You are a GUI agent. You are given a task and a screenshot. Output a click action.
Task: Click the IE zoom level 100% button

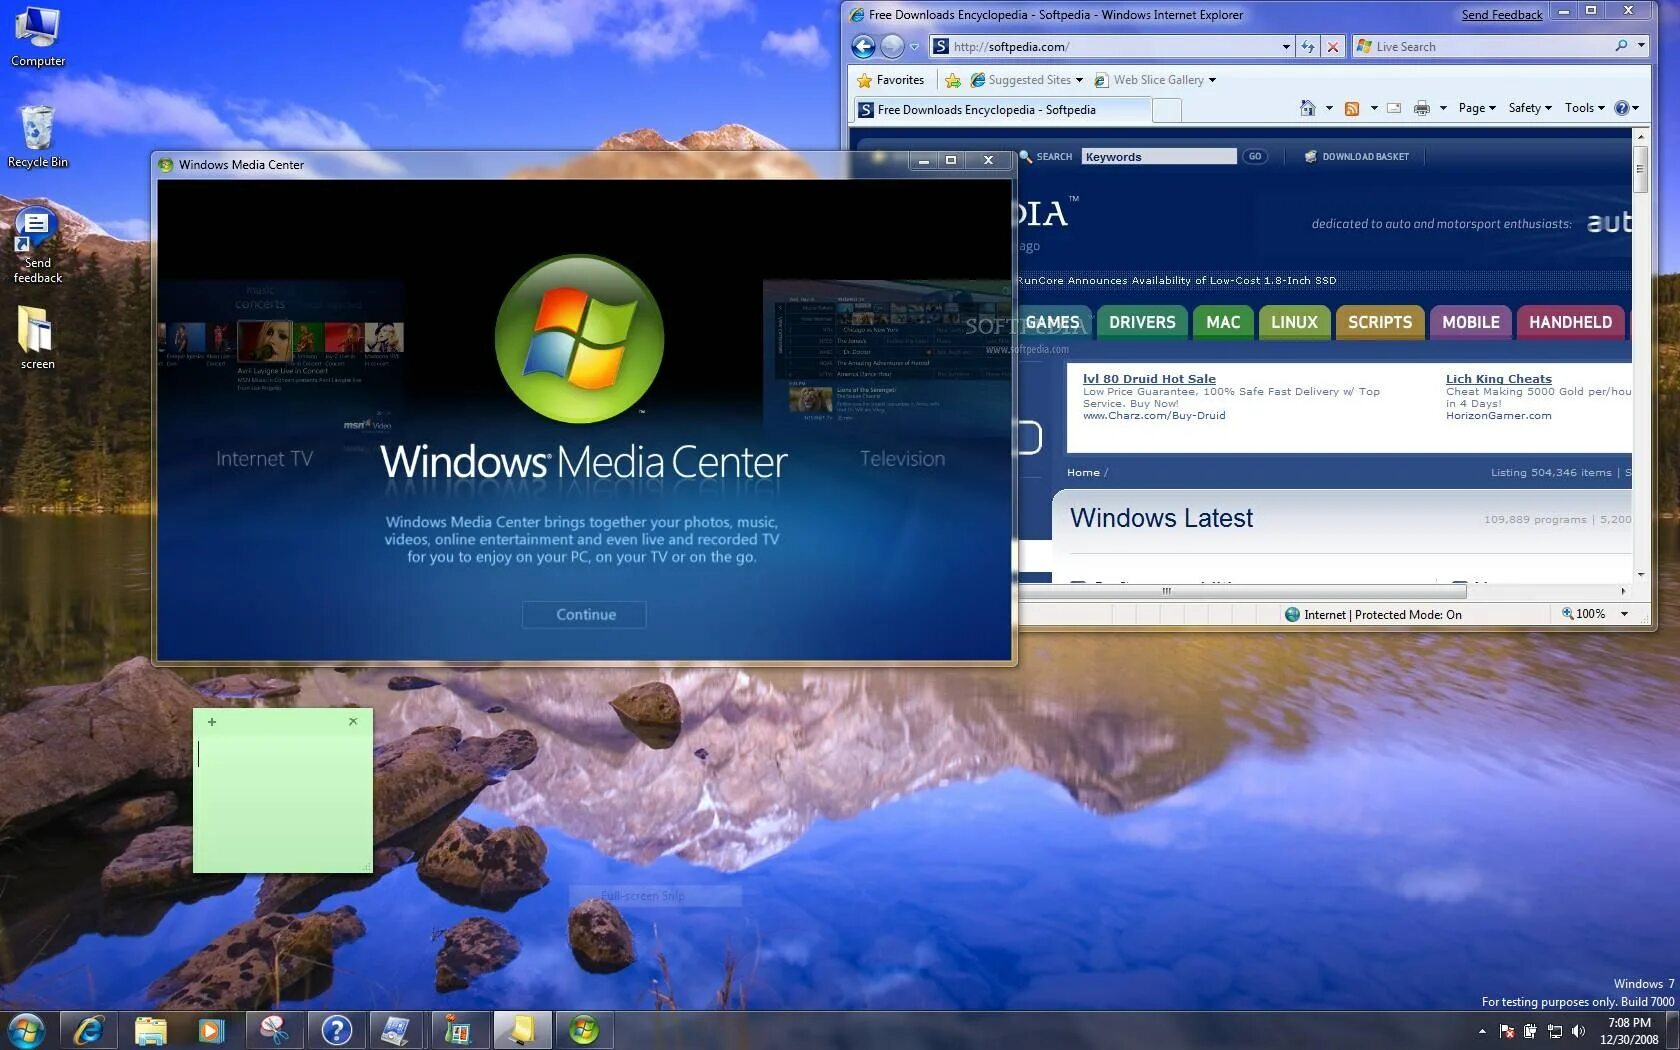1584,614
